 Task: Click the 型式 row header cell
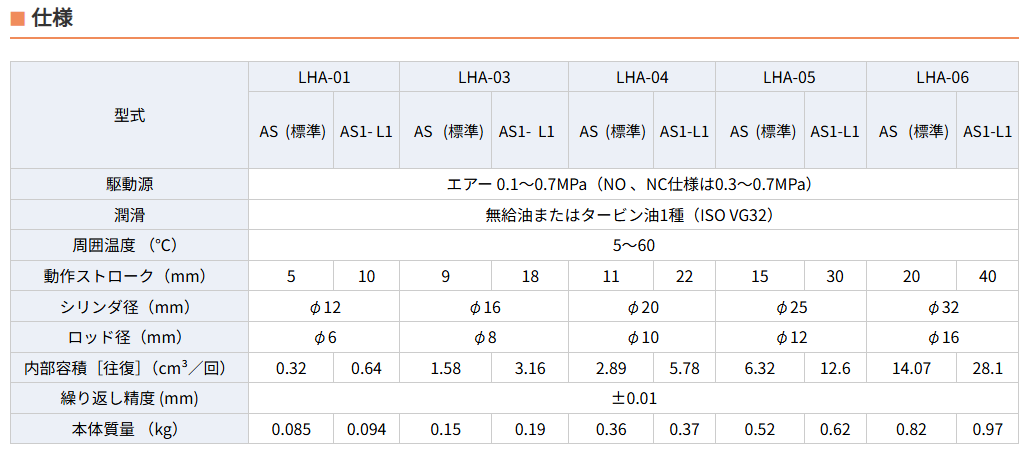point(129,115)
